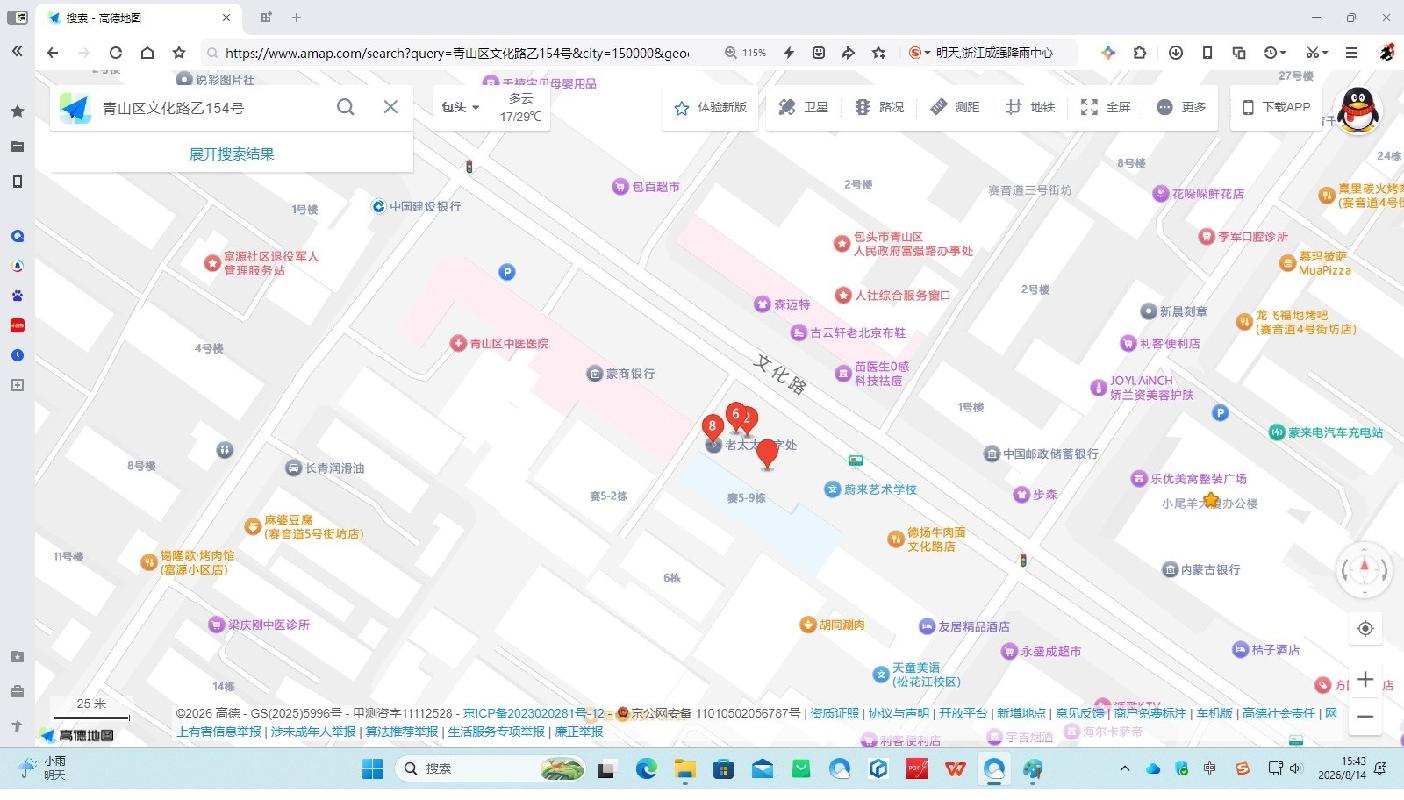The height and width of the screenshot is (800, 1404).
Task: Open browser extensions puzzle icon
Action: [x=1140, y=53]
